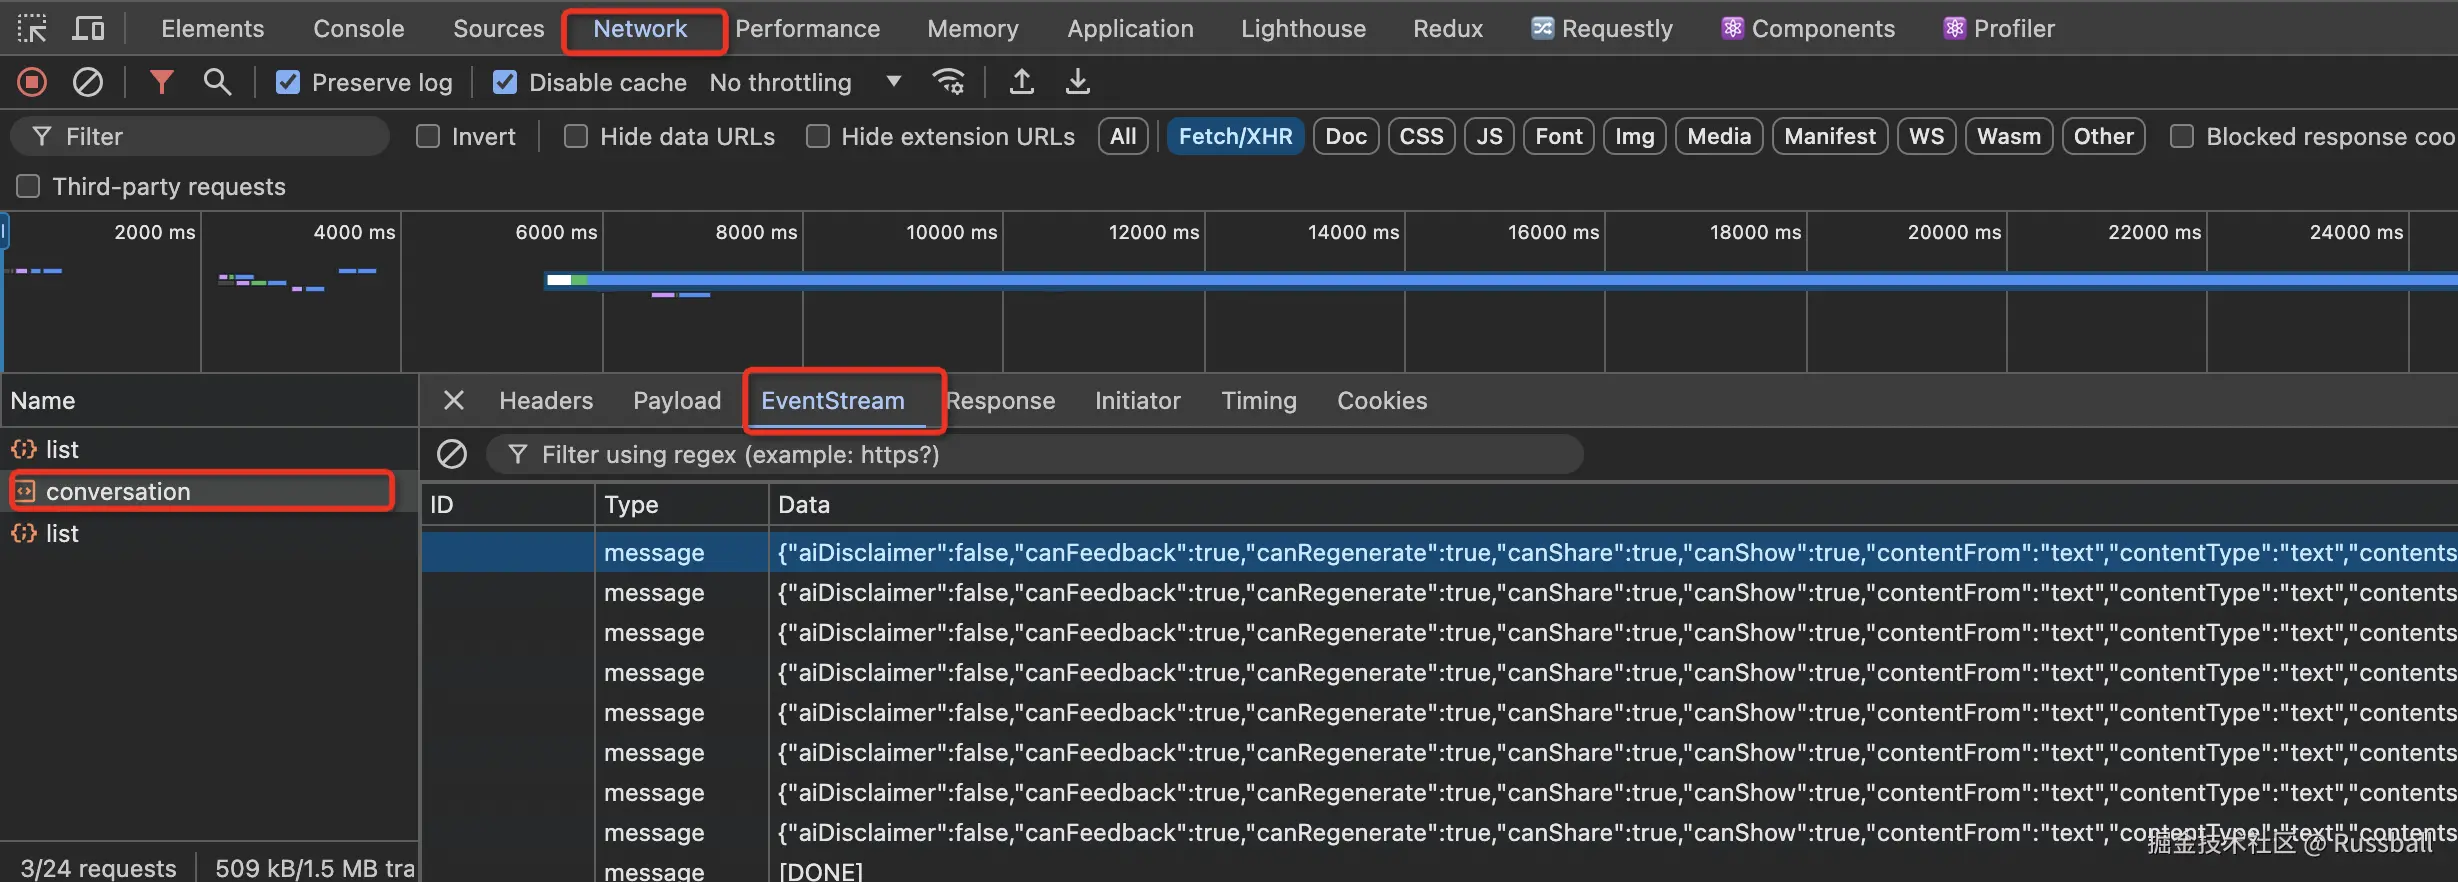2458x882 pixels.
Task: Click the Type column header
Action: [682, 505]
